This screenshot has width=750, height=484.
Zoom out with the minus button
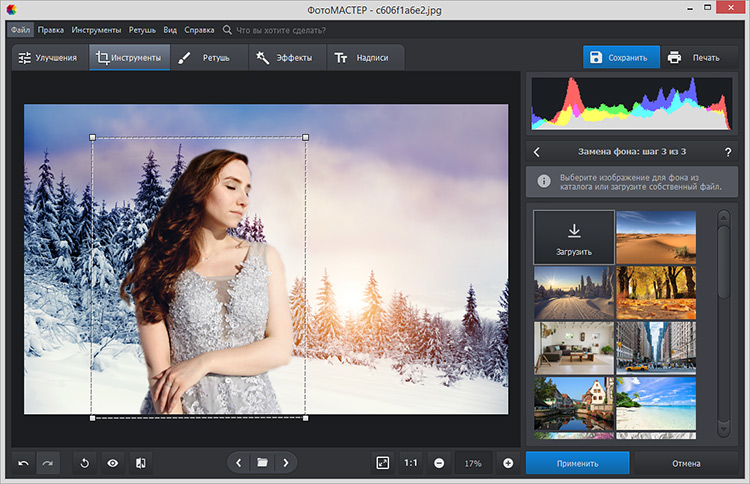[439, 463]
